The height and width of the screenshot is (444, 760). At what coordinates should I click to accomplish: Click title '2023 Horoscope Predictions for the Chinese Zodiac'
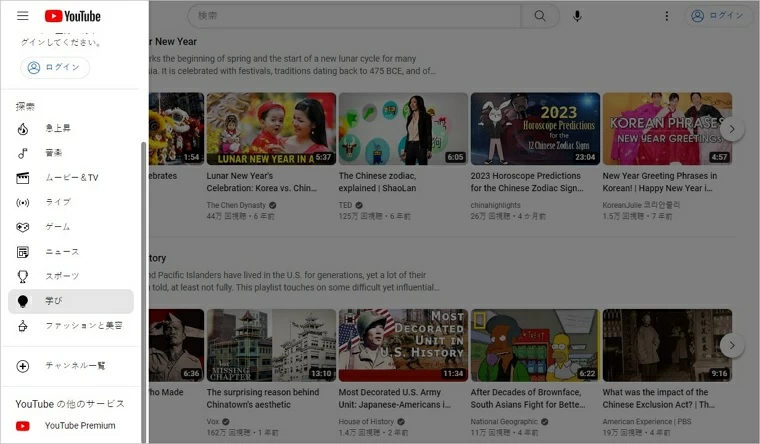click(526, 182)
